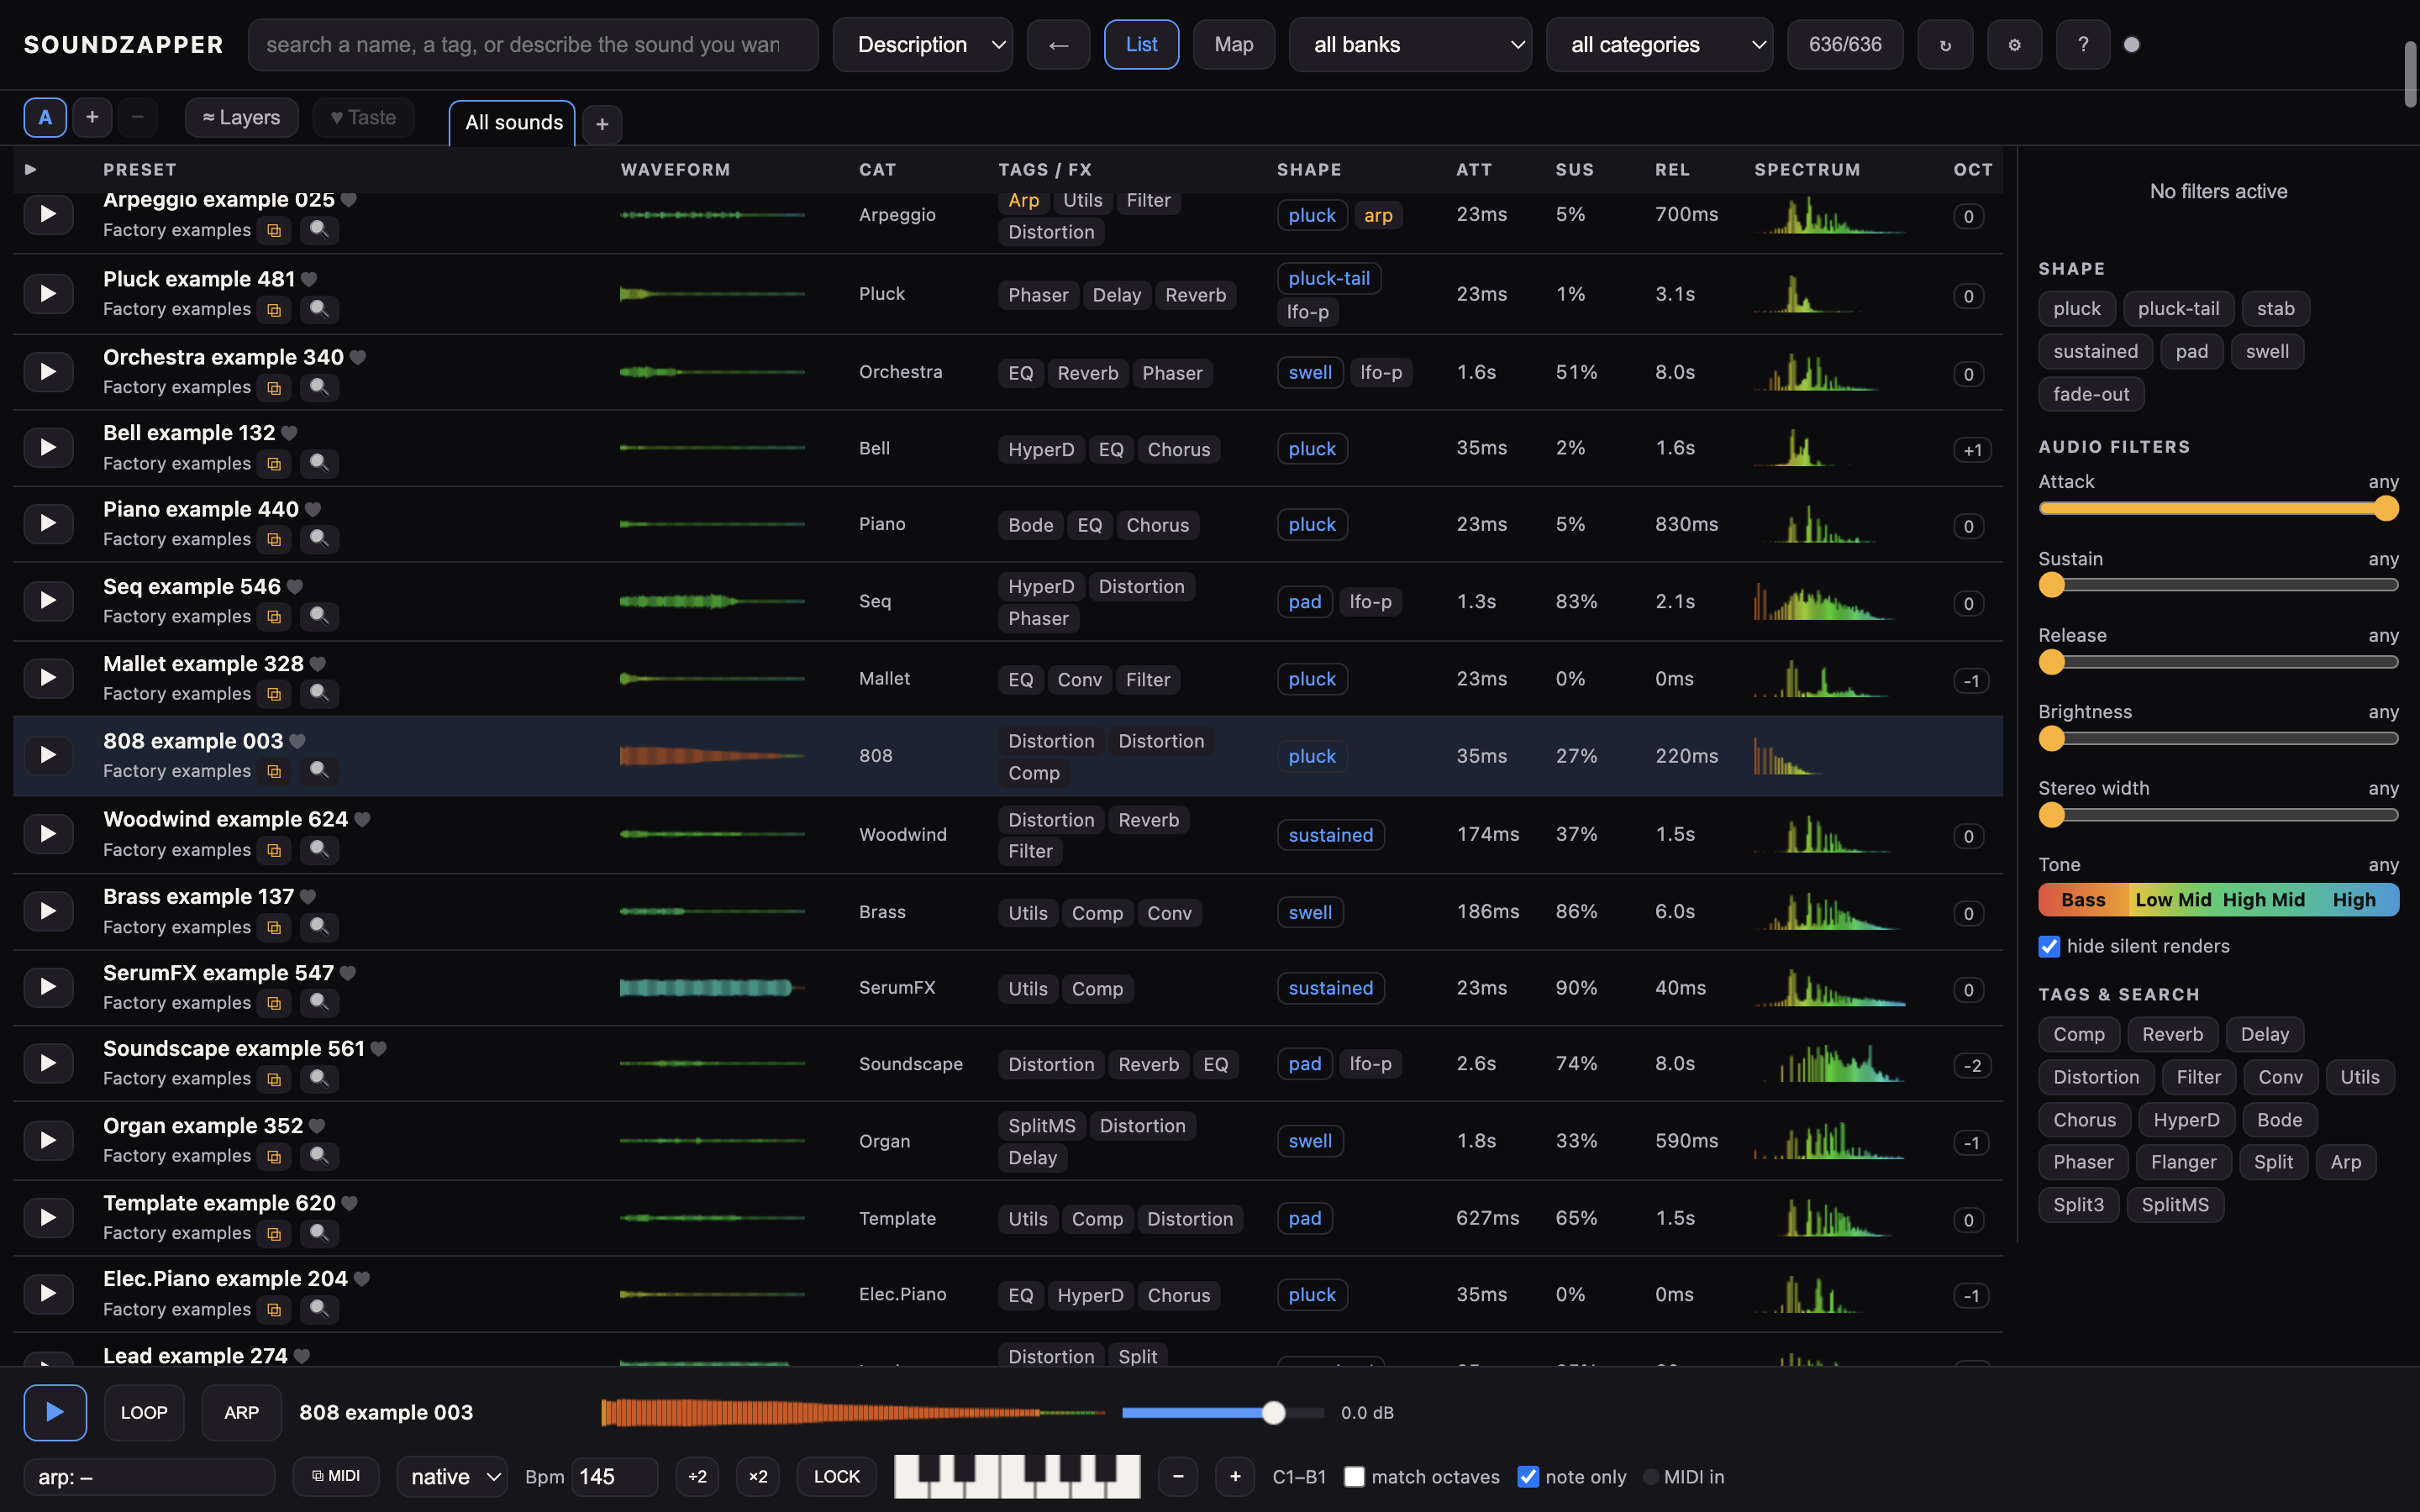Favorite Bell example 132 with heart icon
The image size is (2420, 1512).
point(289,433)
